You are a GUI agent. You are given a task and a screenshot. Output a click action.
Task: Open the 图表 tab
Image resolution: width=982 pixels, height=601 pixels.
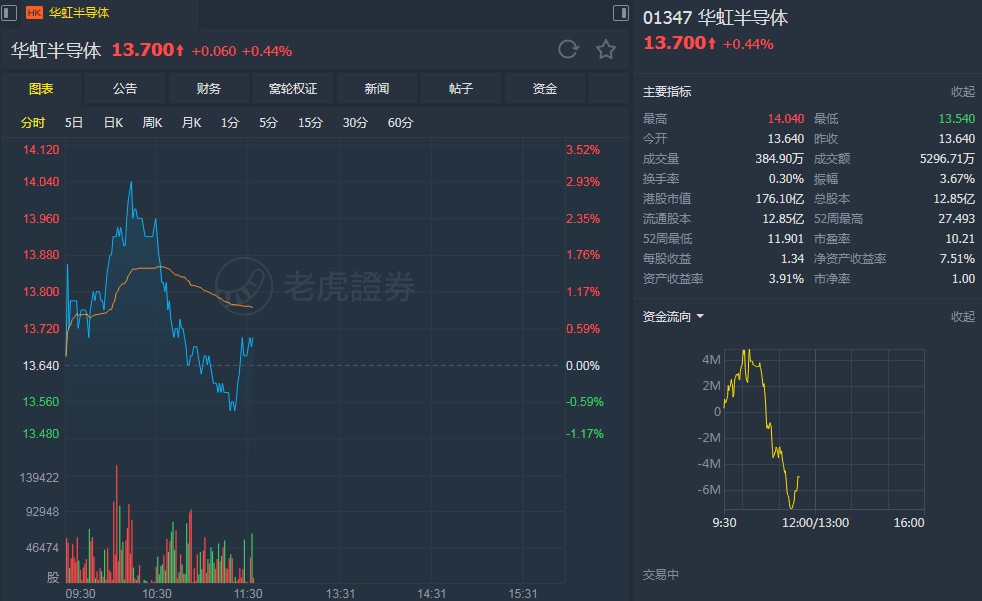41,89
